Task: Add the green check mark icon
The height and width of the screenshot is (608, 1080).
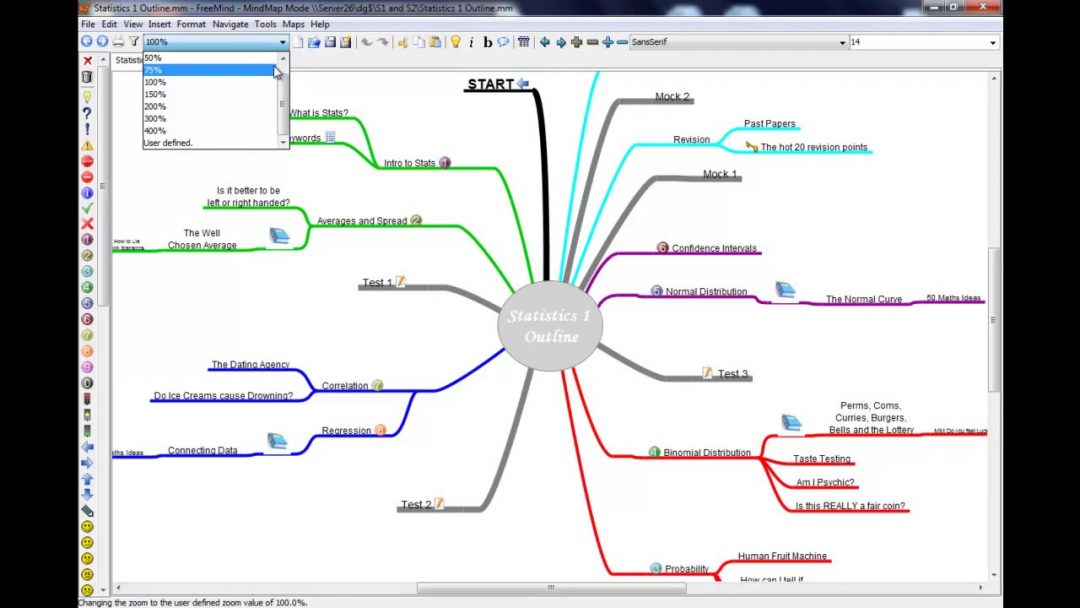Action: 87,208
